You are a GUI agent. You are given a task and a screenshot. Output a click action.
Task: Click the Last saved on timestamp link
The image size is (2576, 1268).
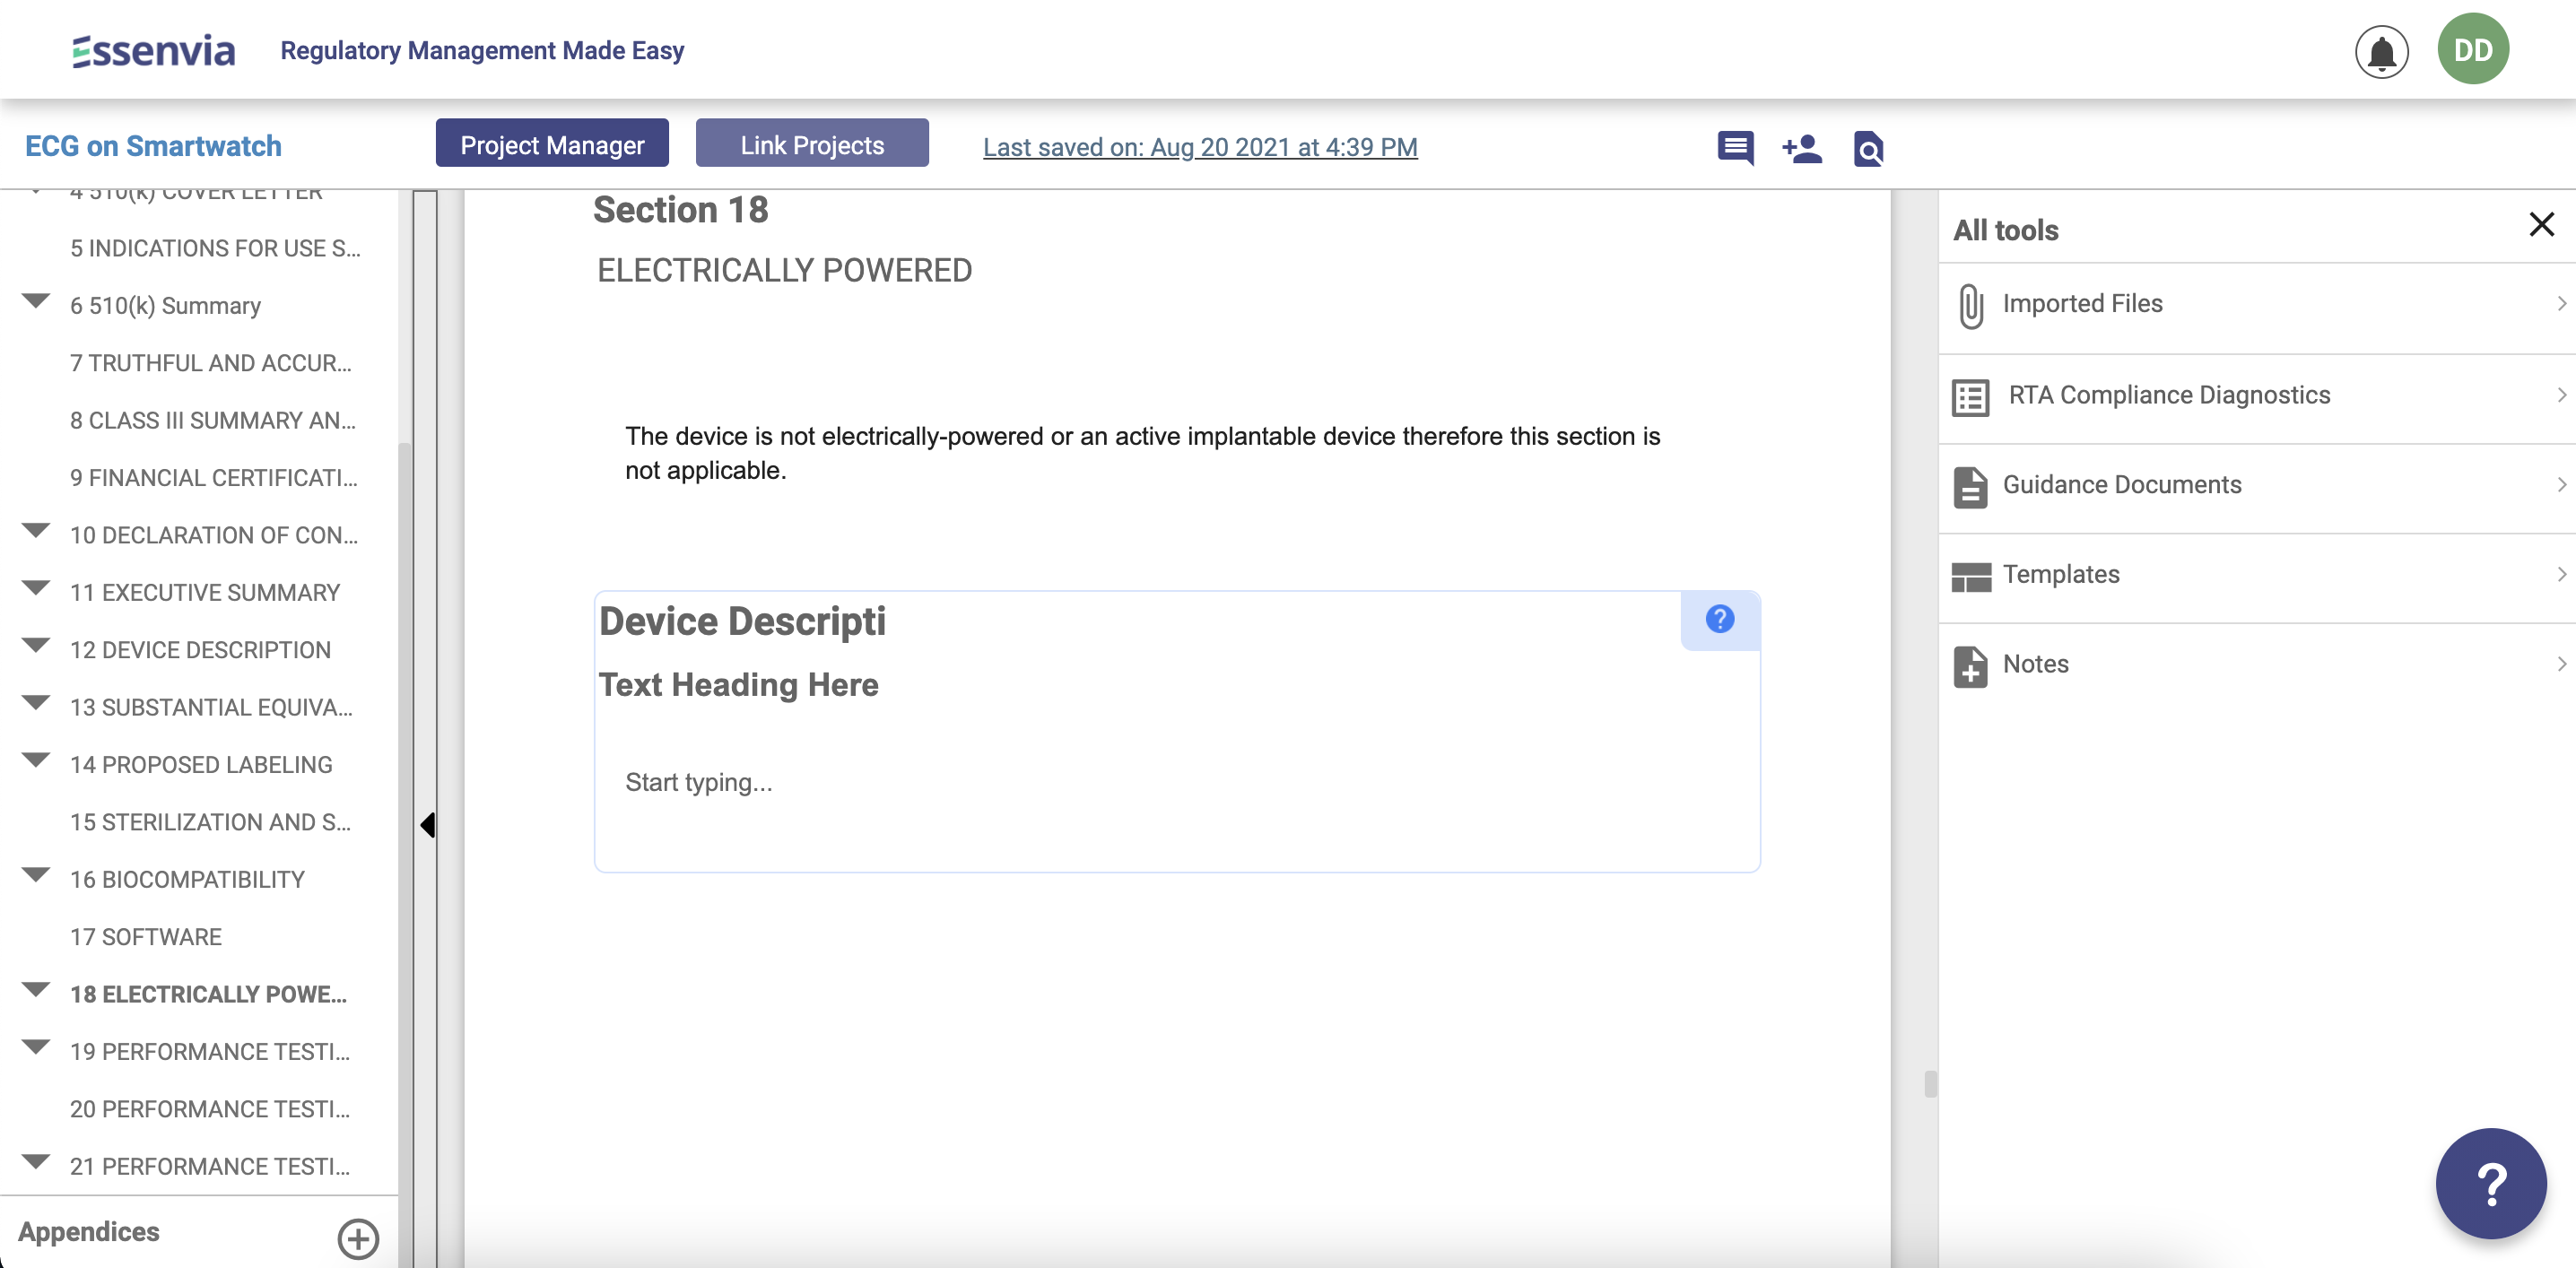[x=1200, y=147]
